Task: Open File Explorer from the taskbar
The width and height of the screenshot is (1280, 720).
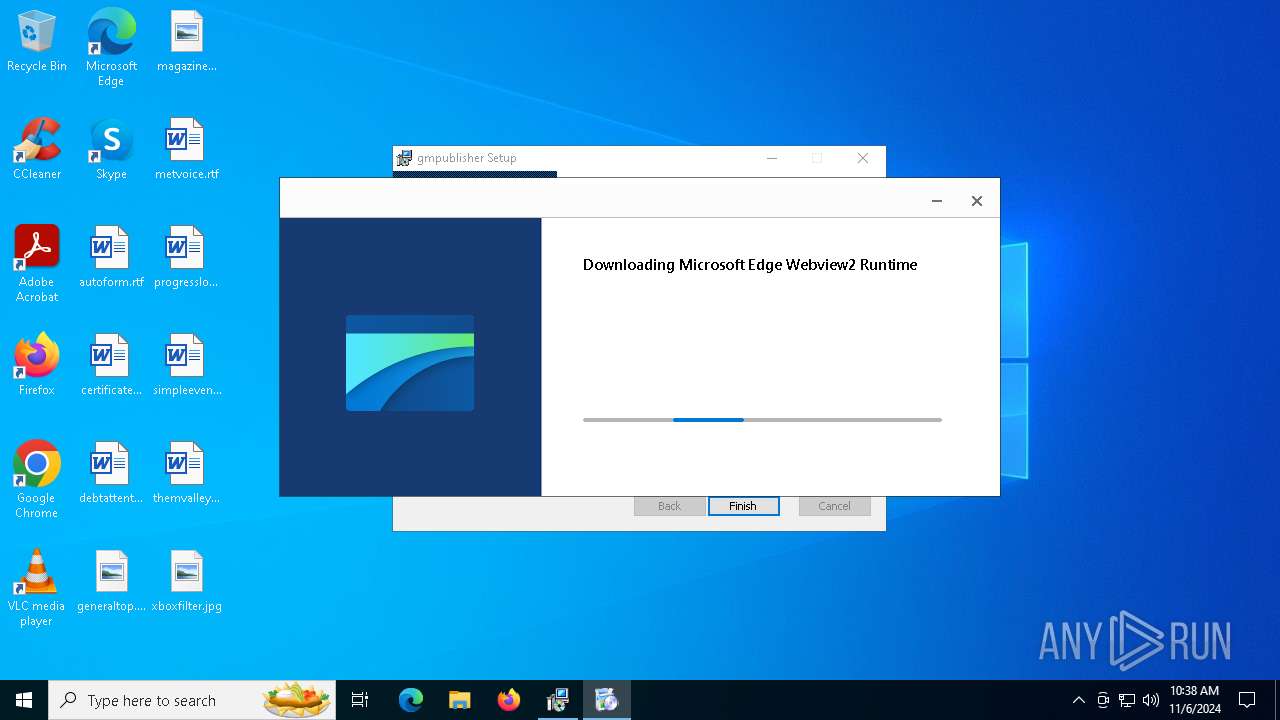Action: tap(459, 700)
